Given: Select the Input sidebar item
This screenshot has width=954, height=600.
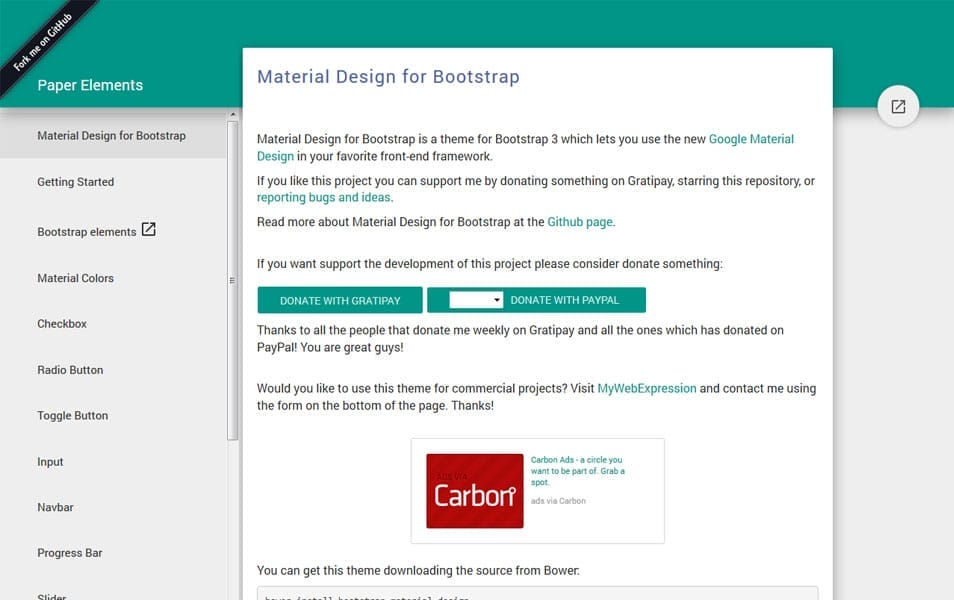Looking at the screenshot, I should coord(50,462).
